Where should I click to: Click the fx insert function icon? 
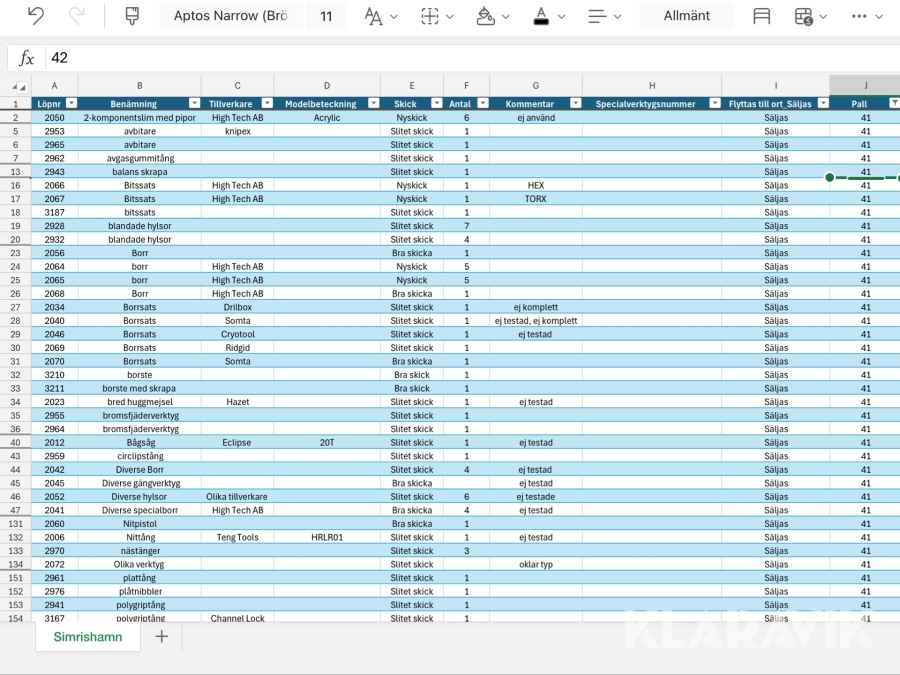point(27,58)
